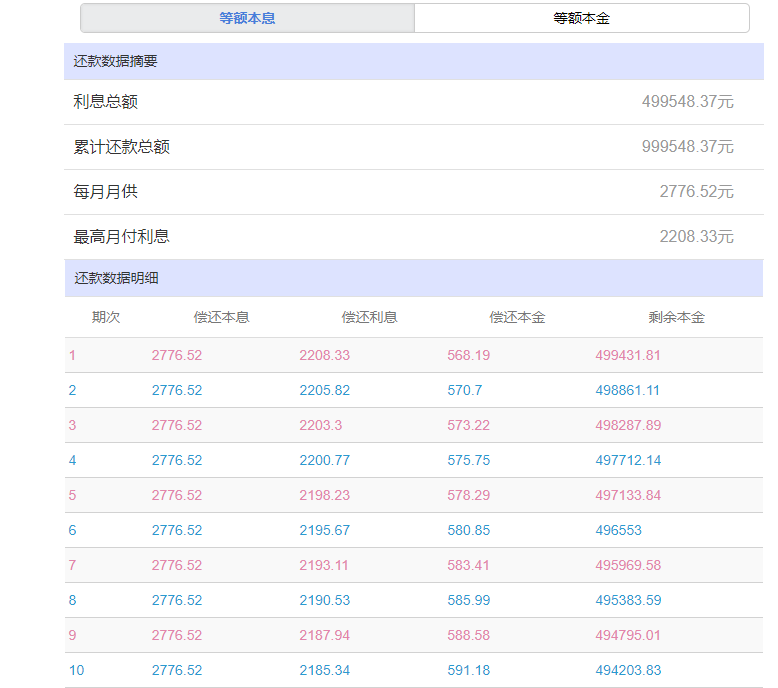This screenshot has height=688, width=778.
Task: Click the 偿还本金 column header
Action: 517,317
